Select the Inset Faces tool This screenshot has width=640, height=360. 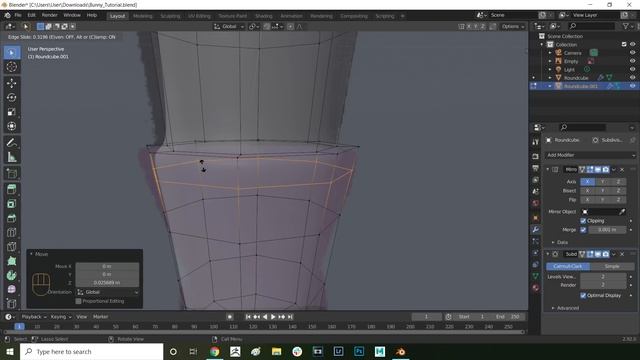(11, 204)
